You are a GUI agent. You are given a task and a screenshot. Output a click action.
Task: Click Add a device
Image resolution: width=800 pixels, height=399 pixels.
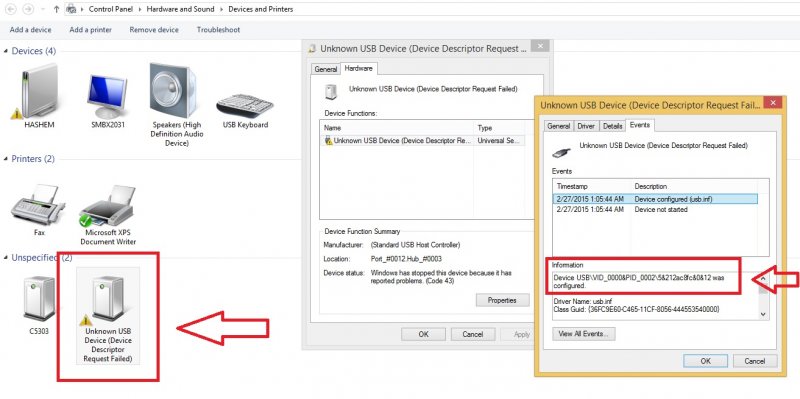30,30
